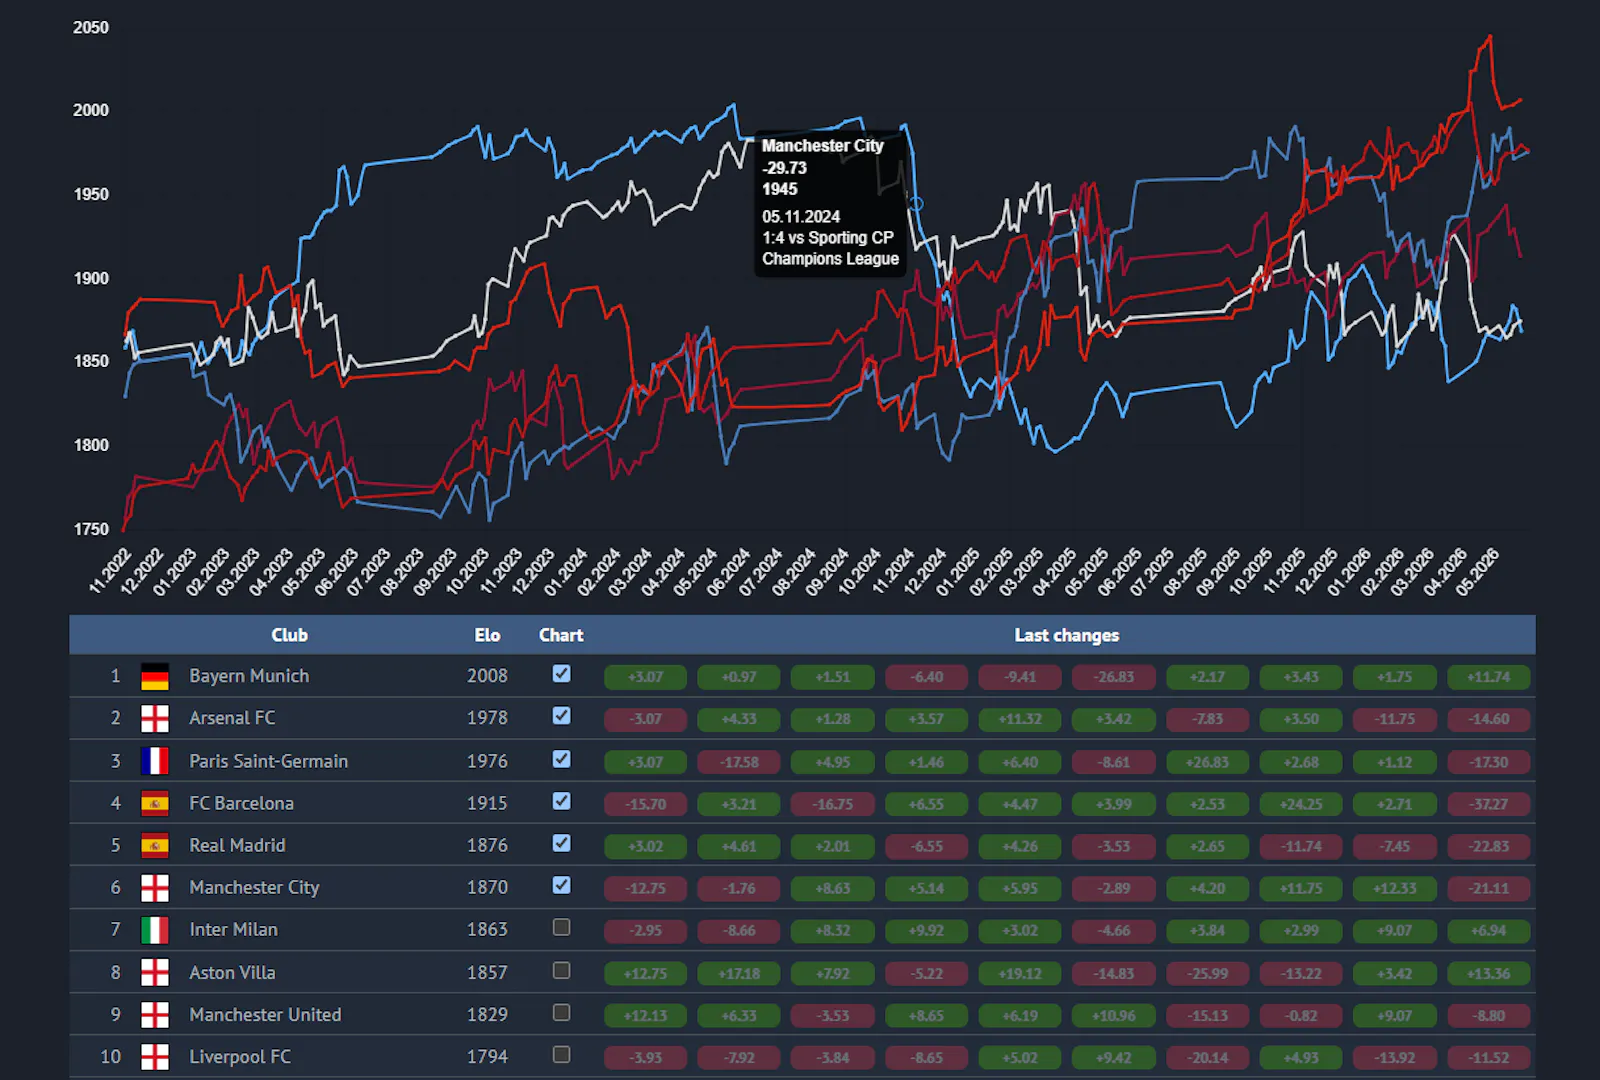
Task: Click Paris Saint-Germain's +26.83 change badge
Action: click(x=1208, y=762)
